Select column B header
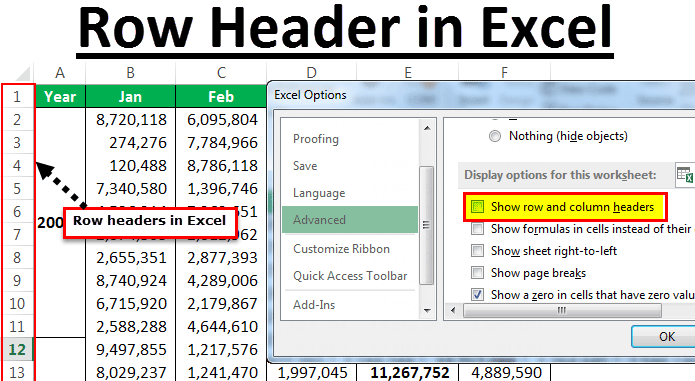 click(x=130, y=73)
